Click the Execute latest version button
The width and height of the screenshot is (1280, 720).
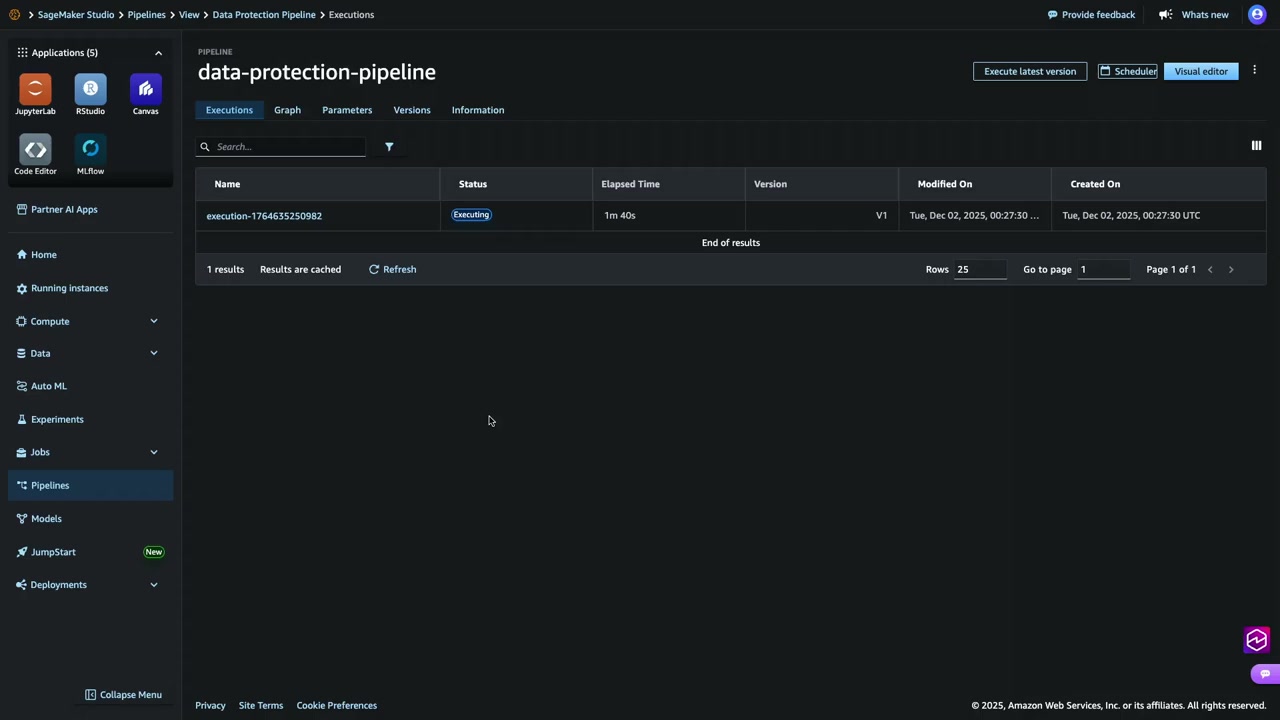1029,71
